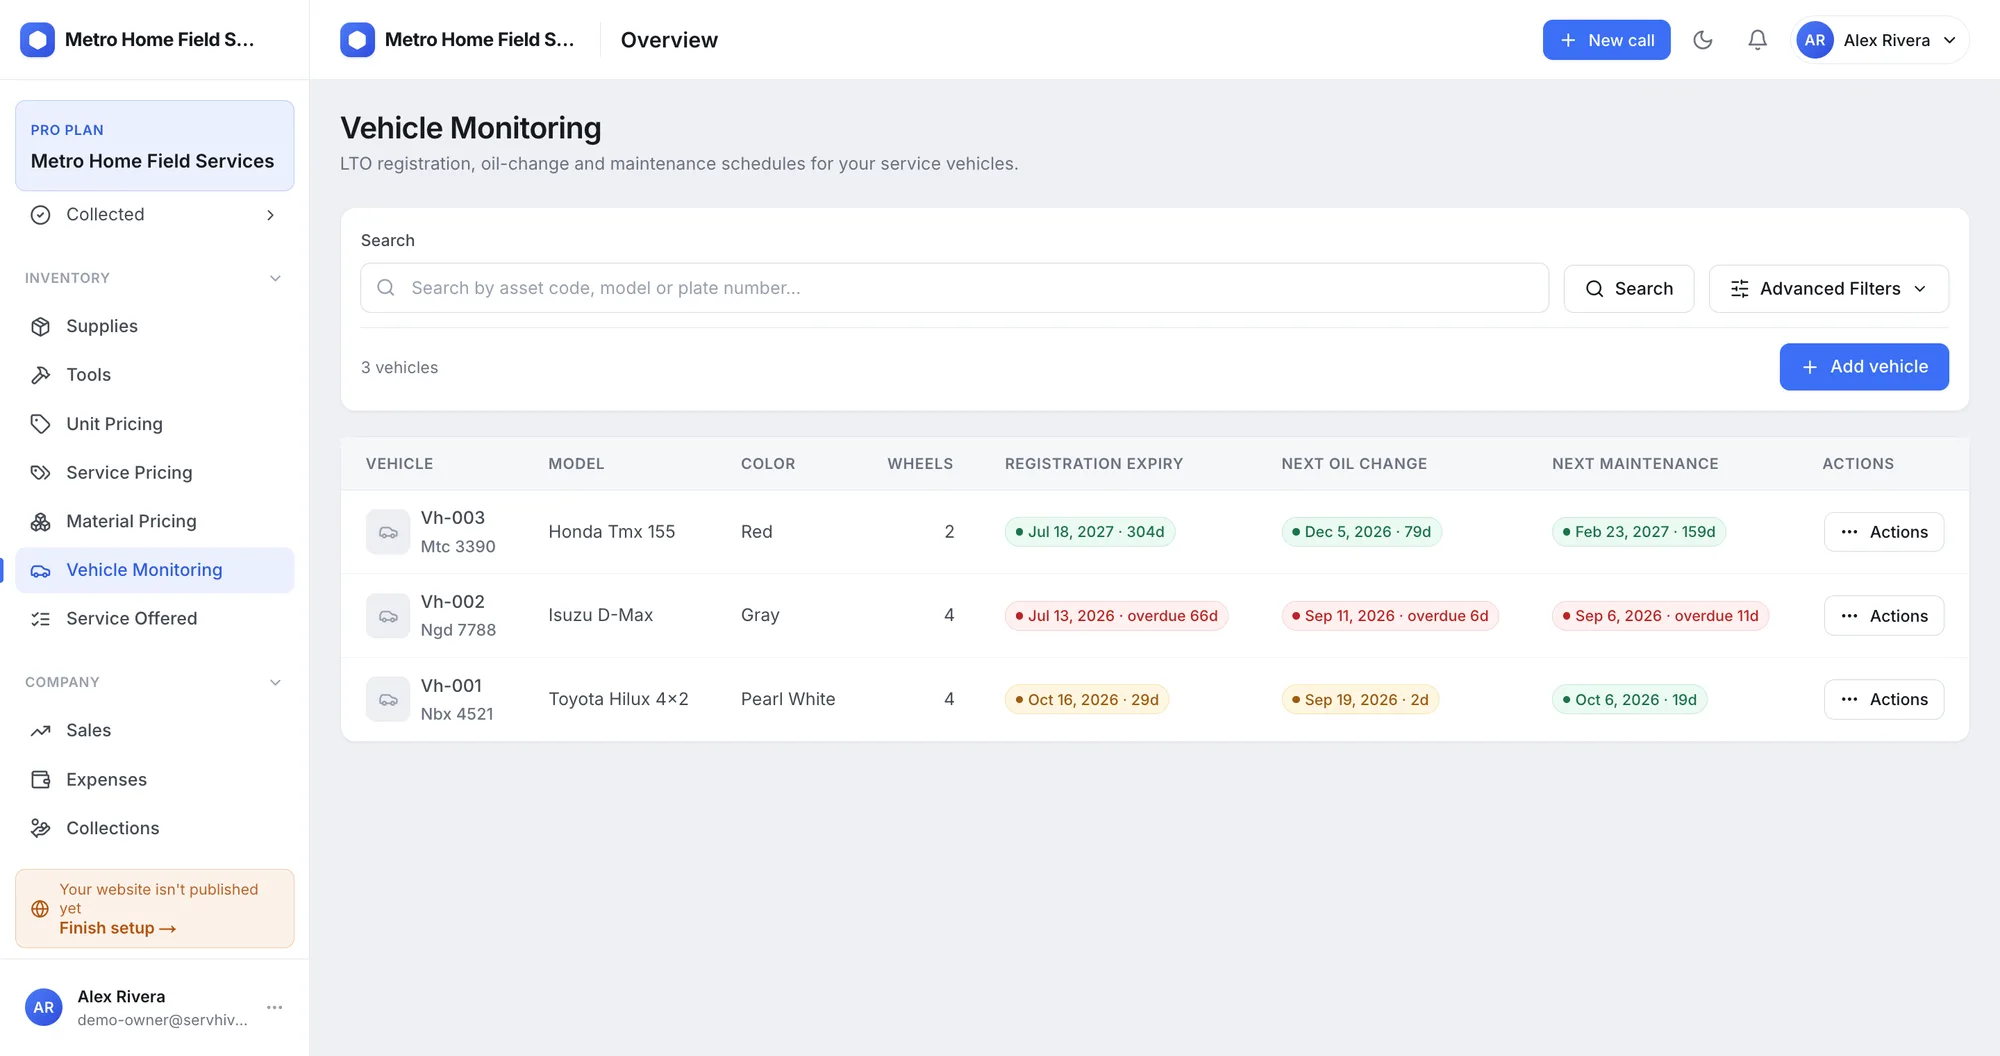
Task: Open Material Pricing cubes icon
Action: (x=41, y=521)
